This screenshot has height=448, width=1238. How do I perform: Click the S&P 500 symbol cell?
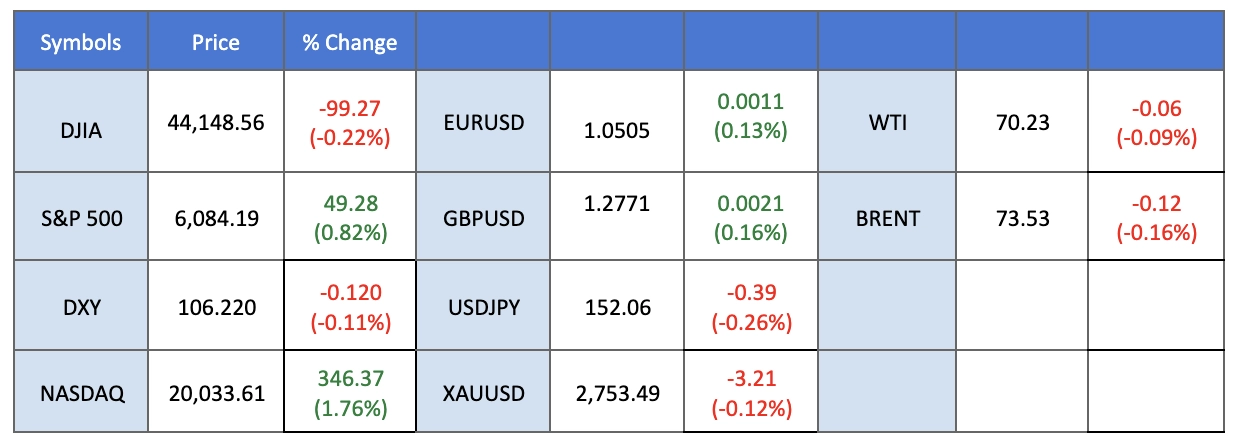click(x=81, y=217)
